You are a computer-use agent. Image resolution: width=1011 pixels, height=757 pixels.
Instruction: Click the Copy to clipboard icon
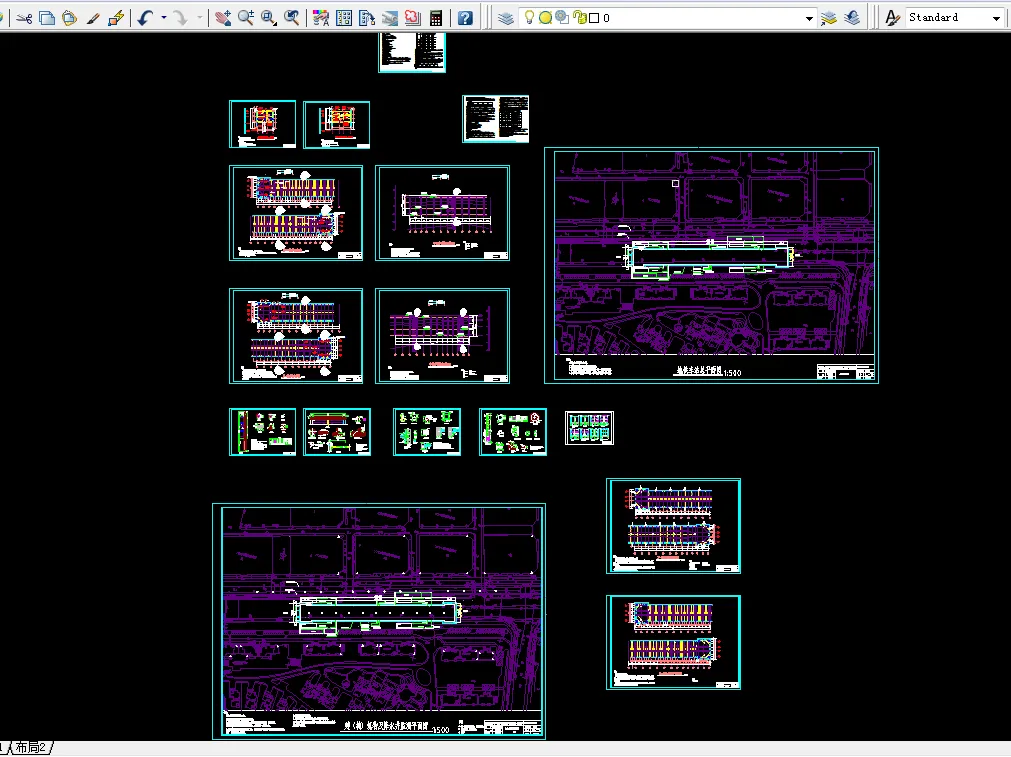click(47, 18)
